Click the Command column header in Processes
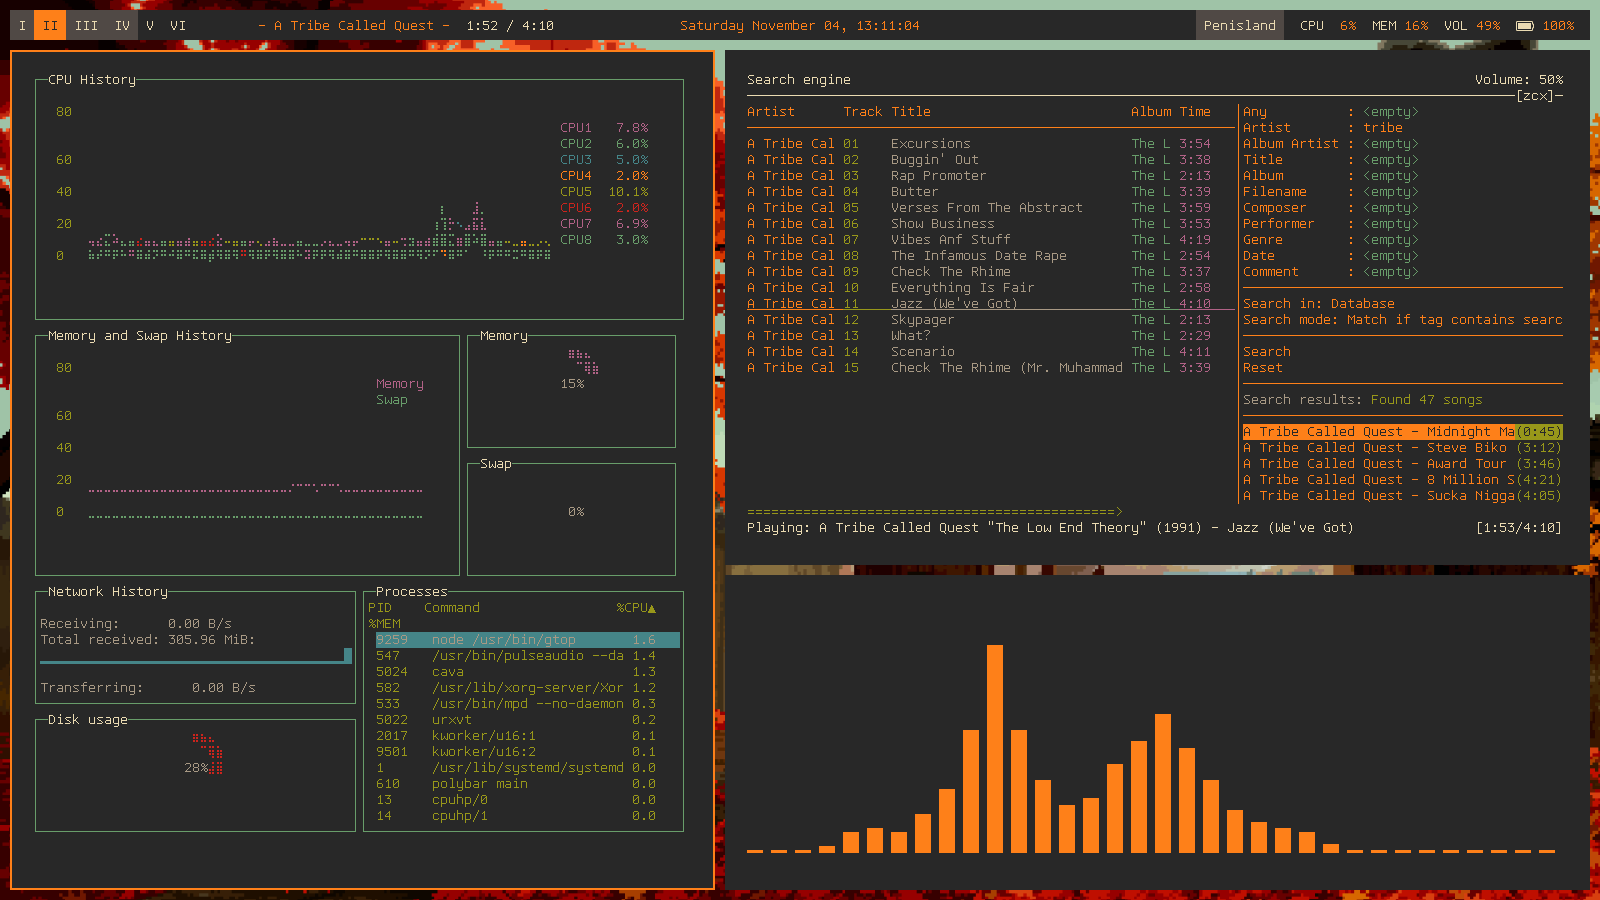 [451, 608]
